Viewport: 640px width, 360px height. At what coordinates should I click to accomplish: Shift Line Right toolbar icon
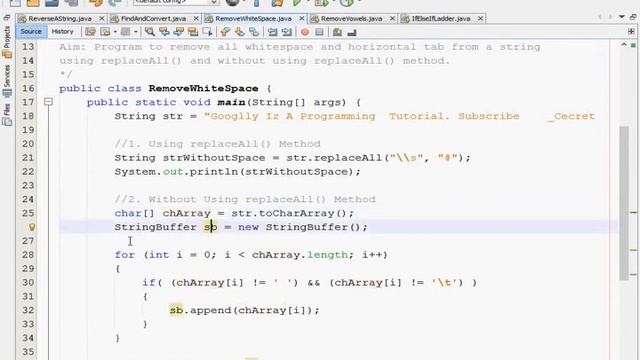tap(287, 32)
